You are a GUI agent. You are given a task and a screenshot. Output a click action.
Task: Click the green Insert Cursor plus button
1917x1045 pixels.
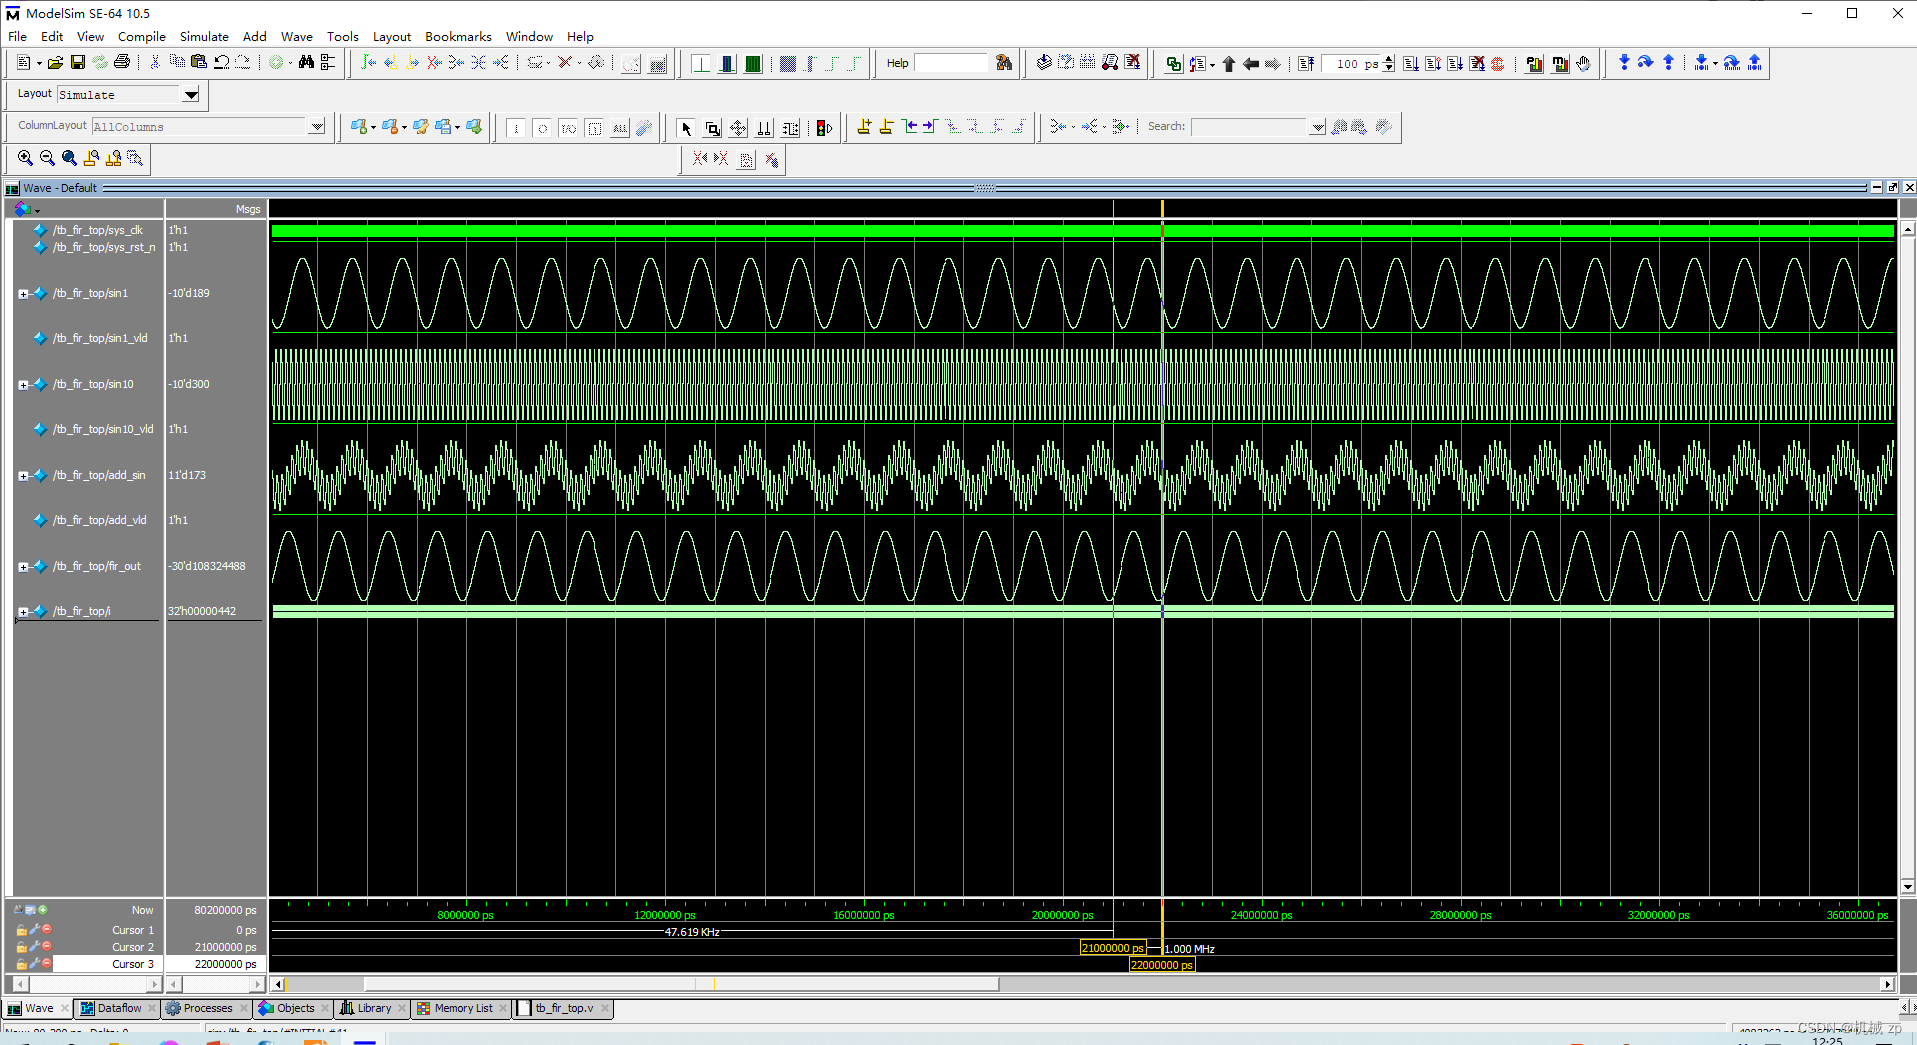point(43,910)
